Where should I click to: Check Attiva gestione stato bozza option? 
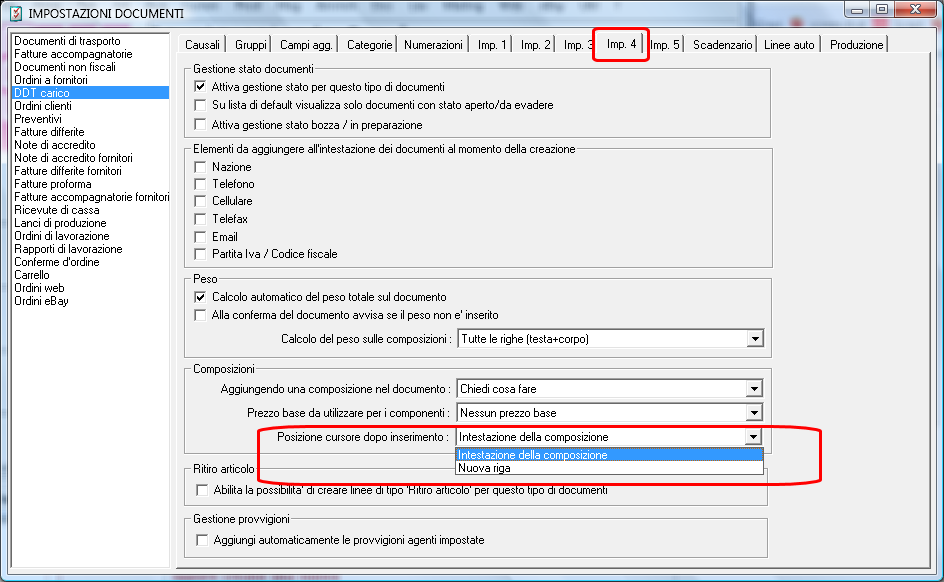[x=200, y=125]
